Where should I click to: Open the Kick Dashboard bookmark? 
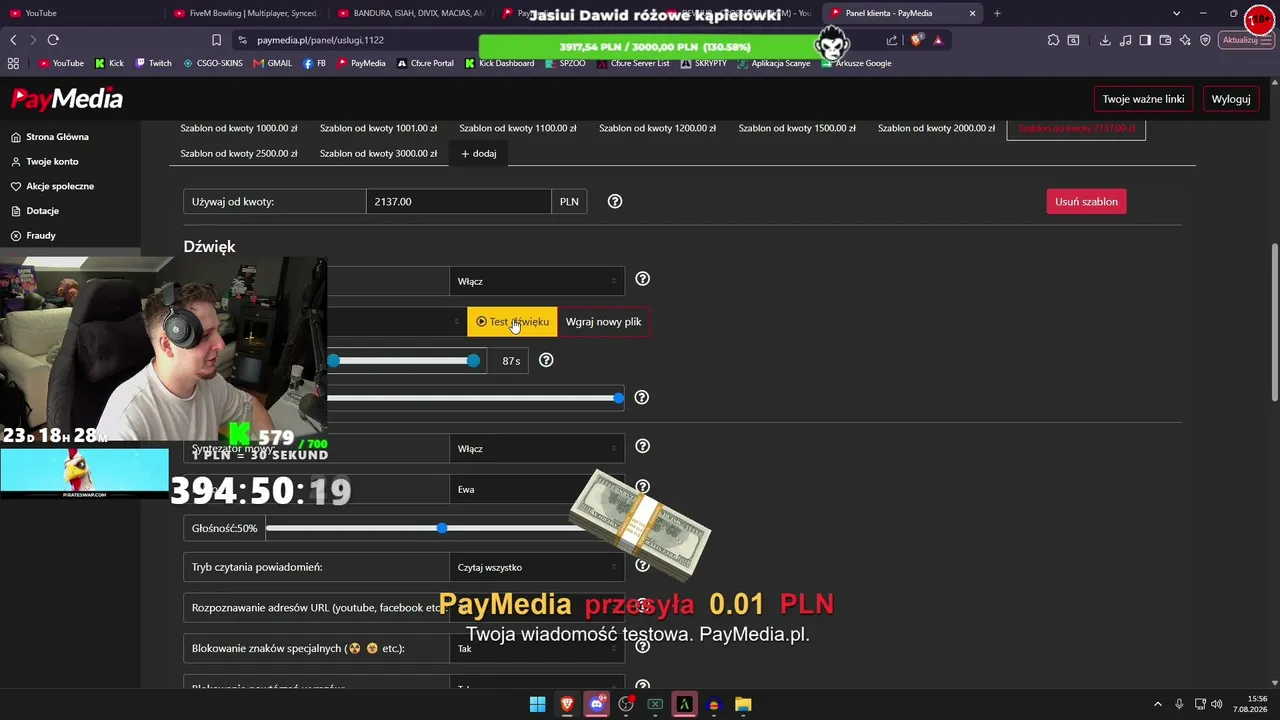tap(500, 63)
